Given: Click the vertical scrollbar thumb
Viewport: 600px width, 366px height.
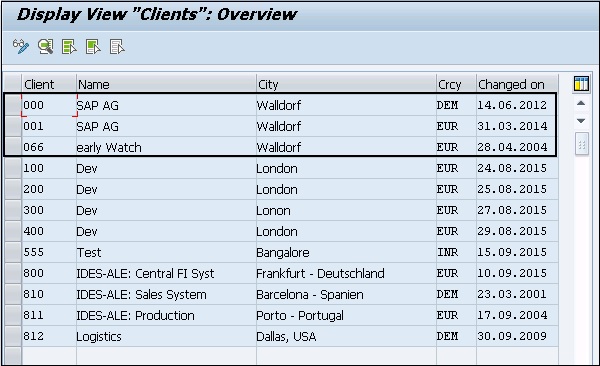Looking at the screenshot, I should 582,144.
